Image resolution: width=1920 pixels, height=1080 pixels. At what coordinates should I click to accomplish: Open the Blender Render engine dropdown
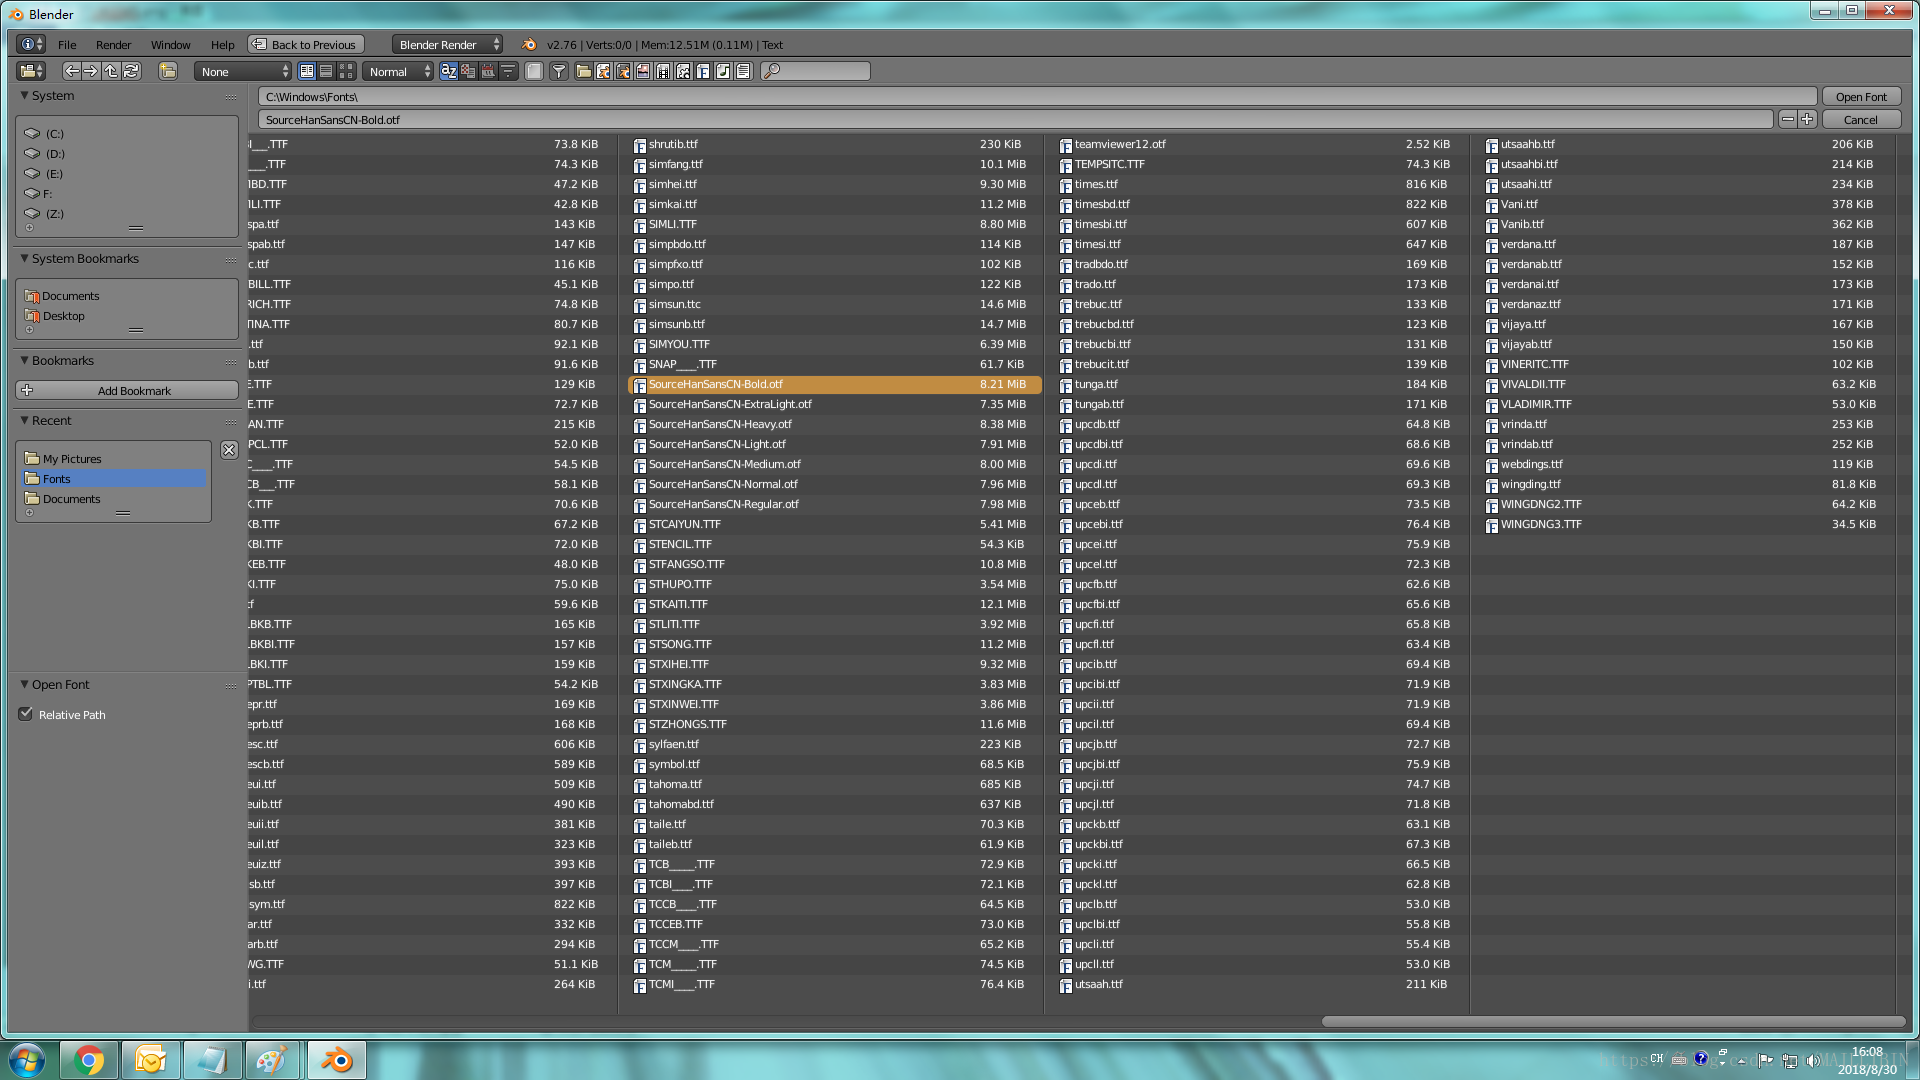click(x=447, y=45)
